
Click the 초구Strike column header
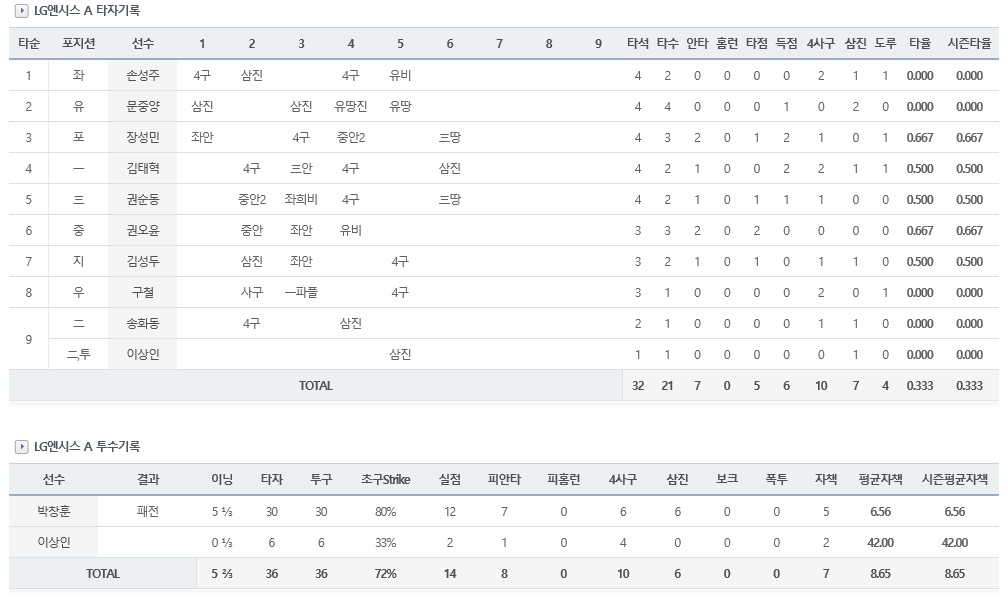tap(385, 479)
